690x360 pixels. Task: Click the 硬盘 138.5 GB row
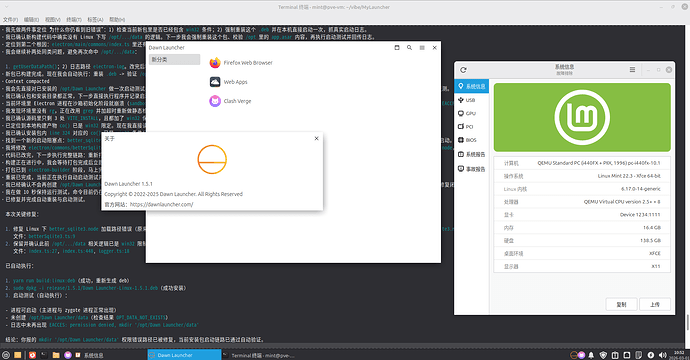[582, 240]
